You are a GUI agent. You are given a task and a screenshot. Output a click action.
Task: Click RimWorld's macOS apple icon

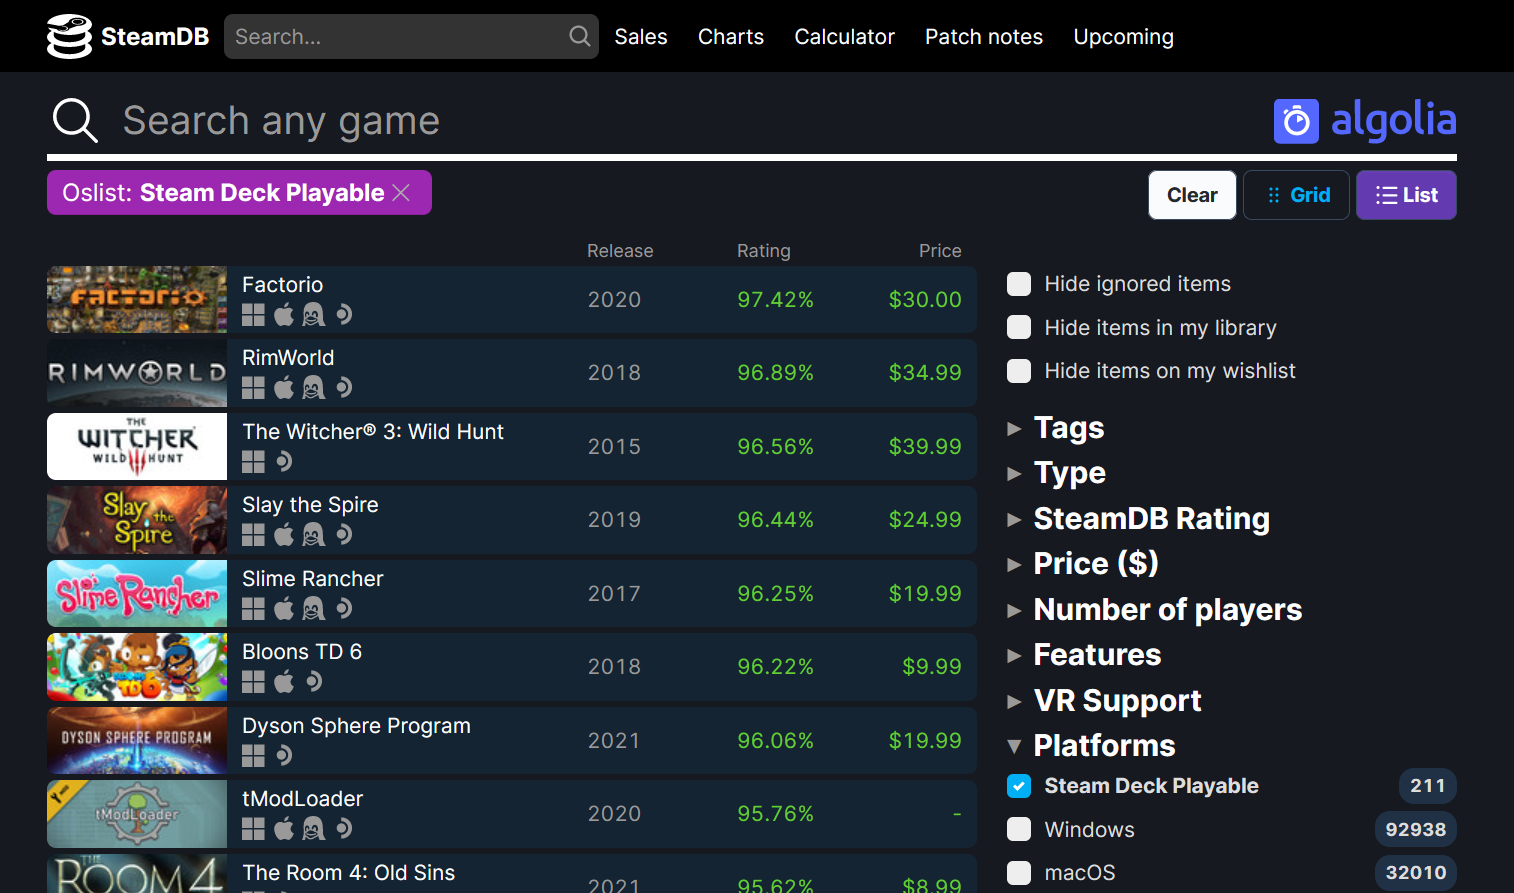pos(284,388)
